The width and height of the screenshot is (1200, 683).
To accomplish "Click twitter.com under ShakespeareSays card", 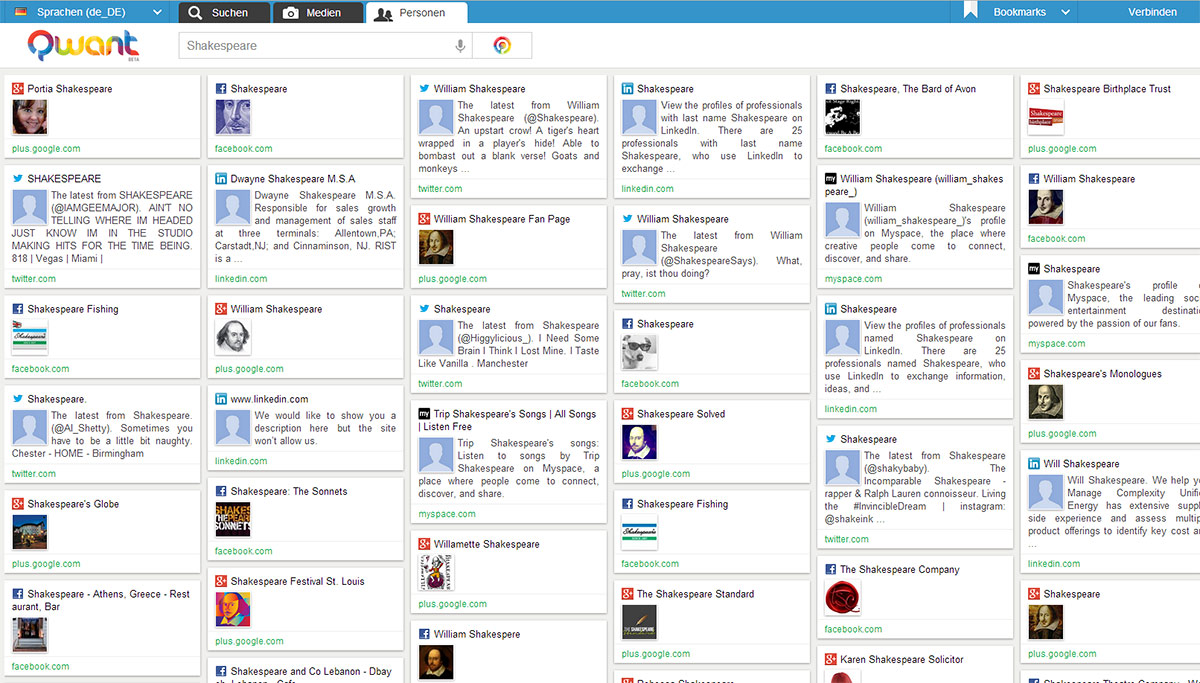I will tap(643, 294).
